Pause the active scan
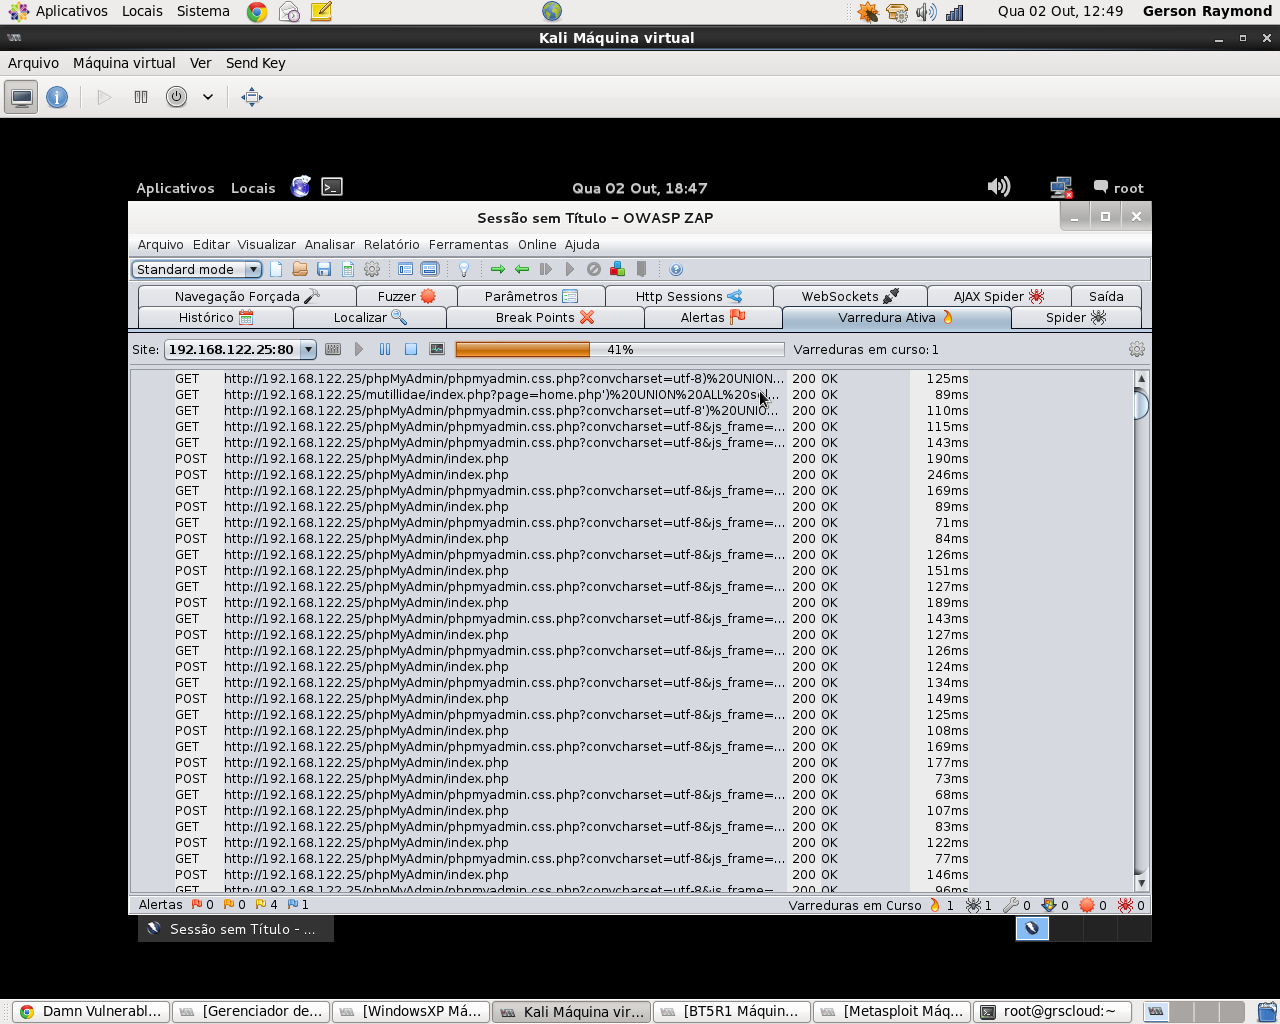1280x1024 pixels. pos(385,349)
